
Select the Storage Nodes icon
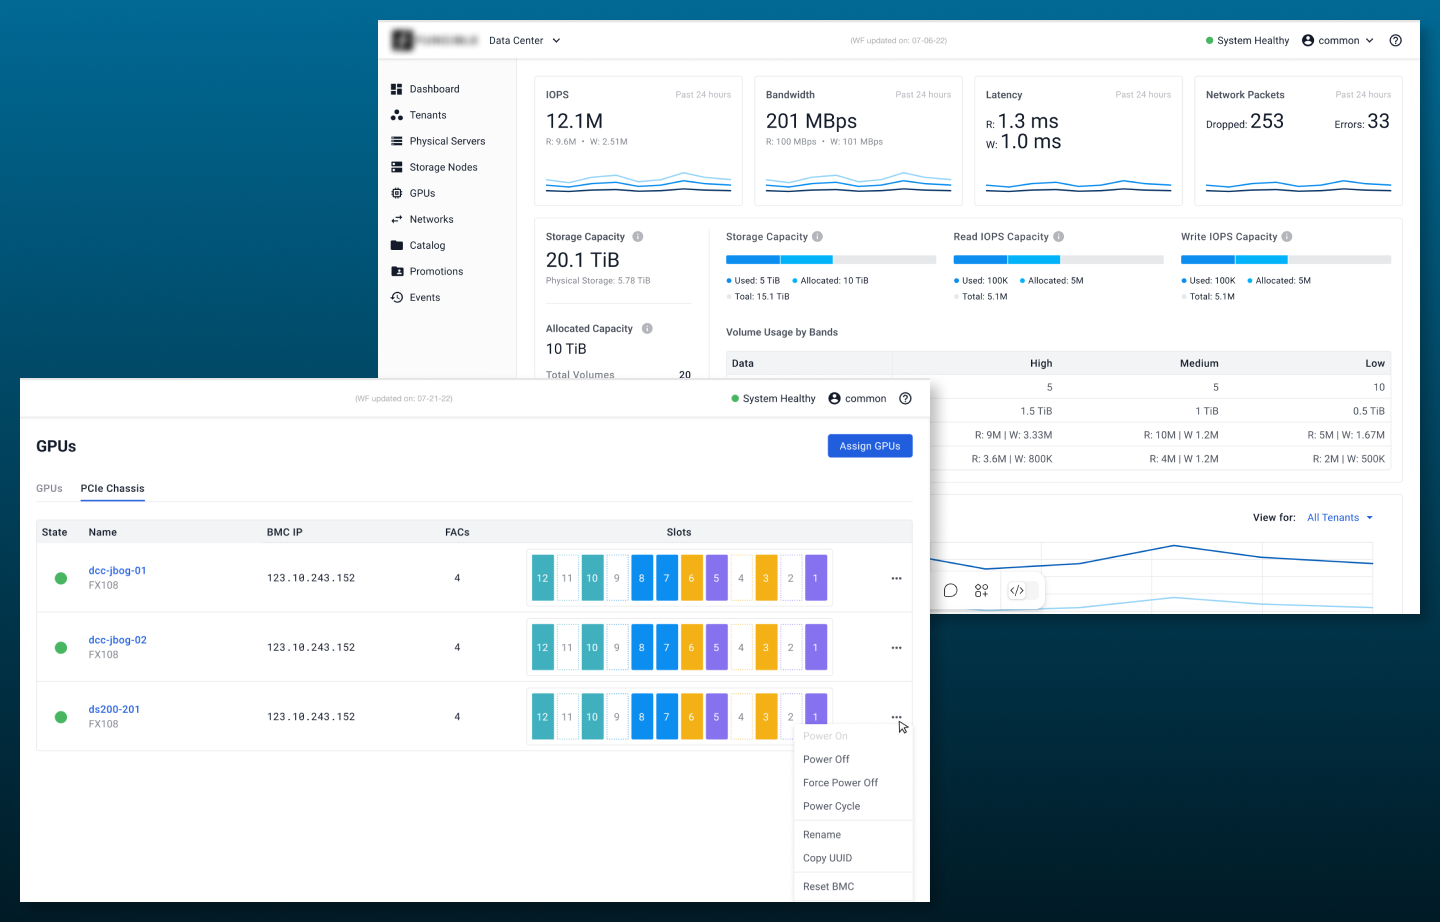click(397, 167)
